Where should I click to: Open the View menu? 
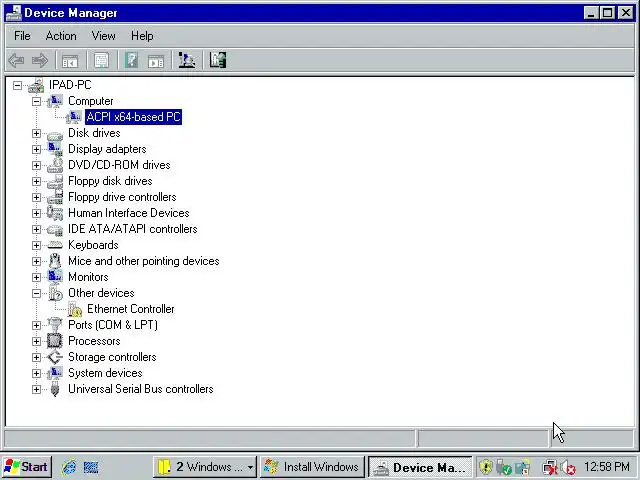click(103, 36)
